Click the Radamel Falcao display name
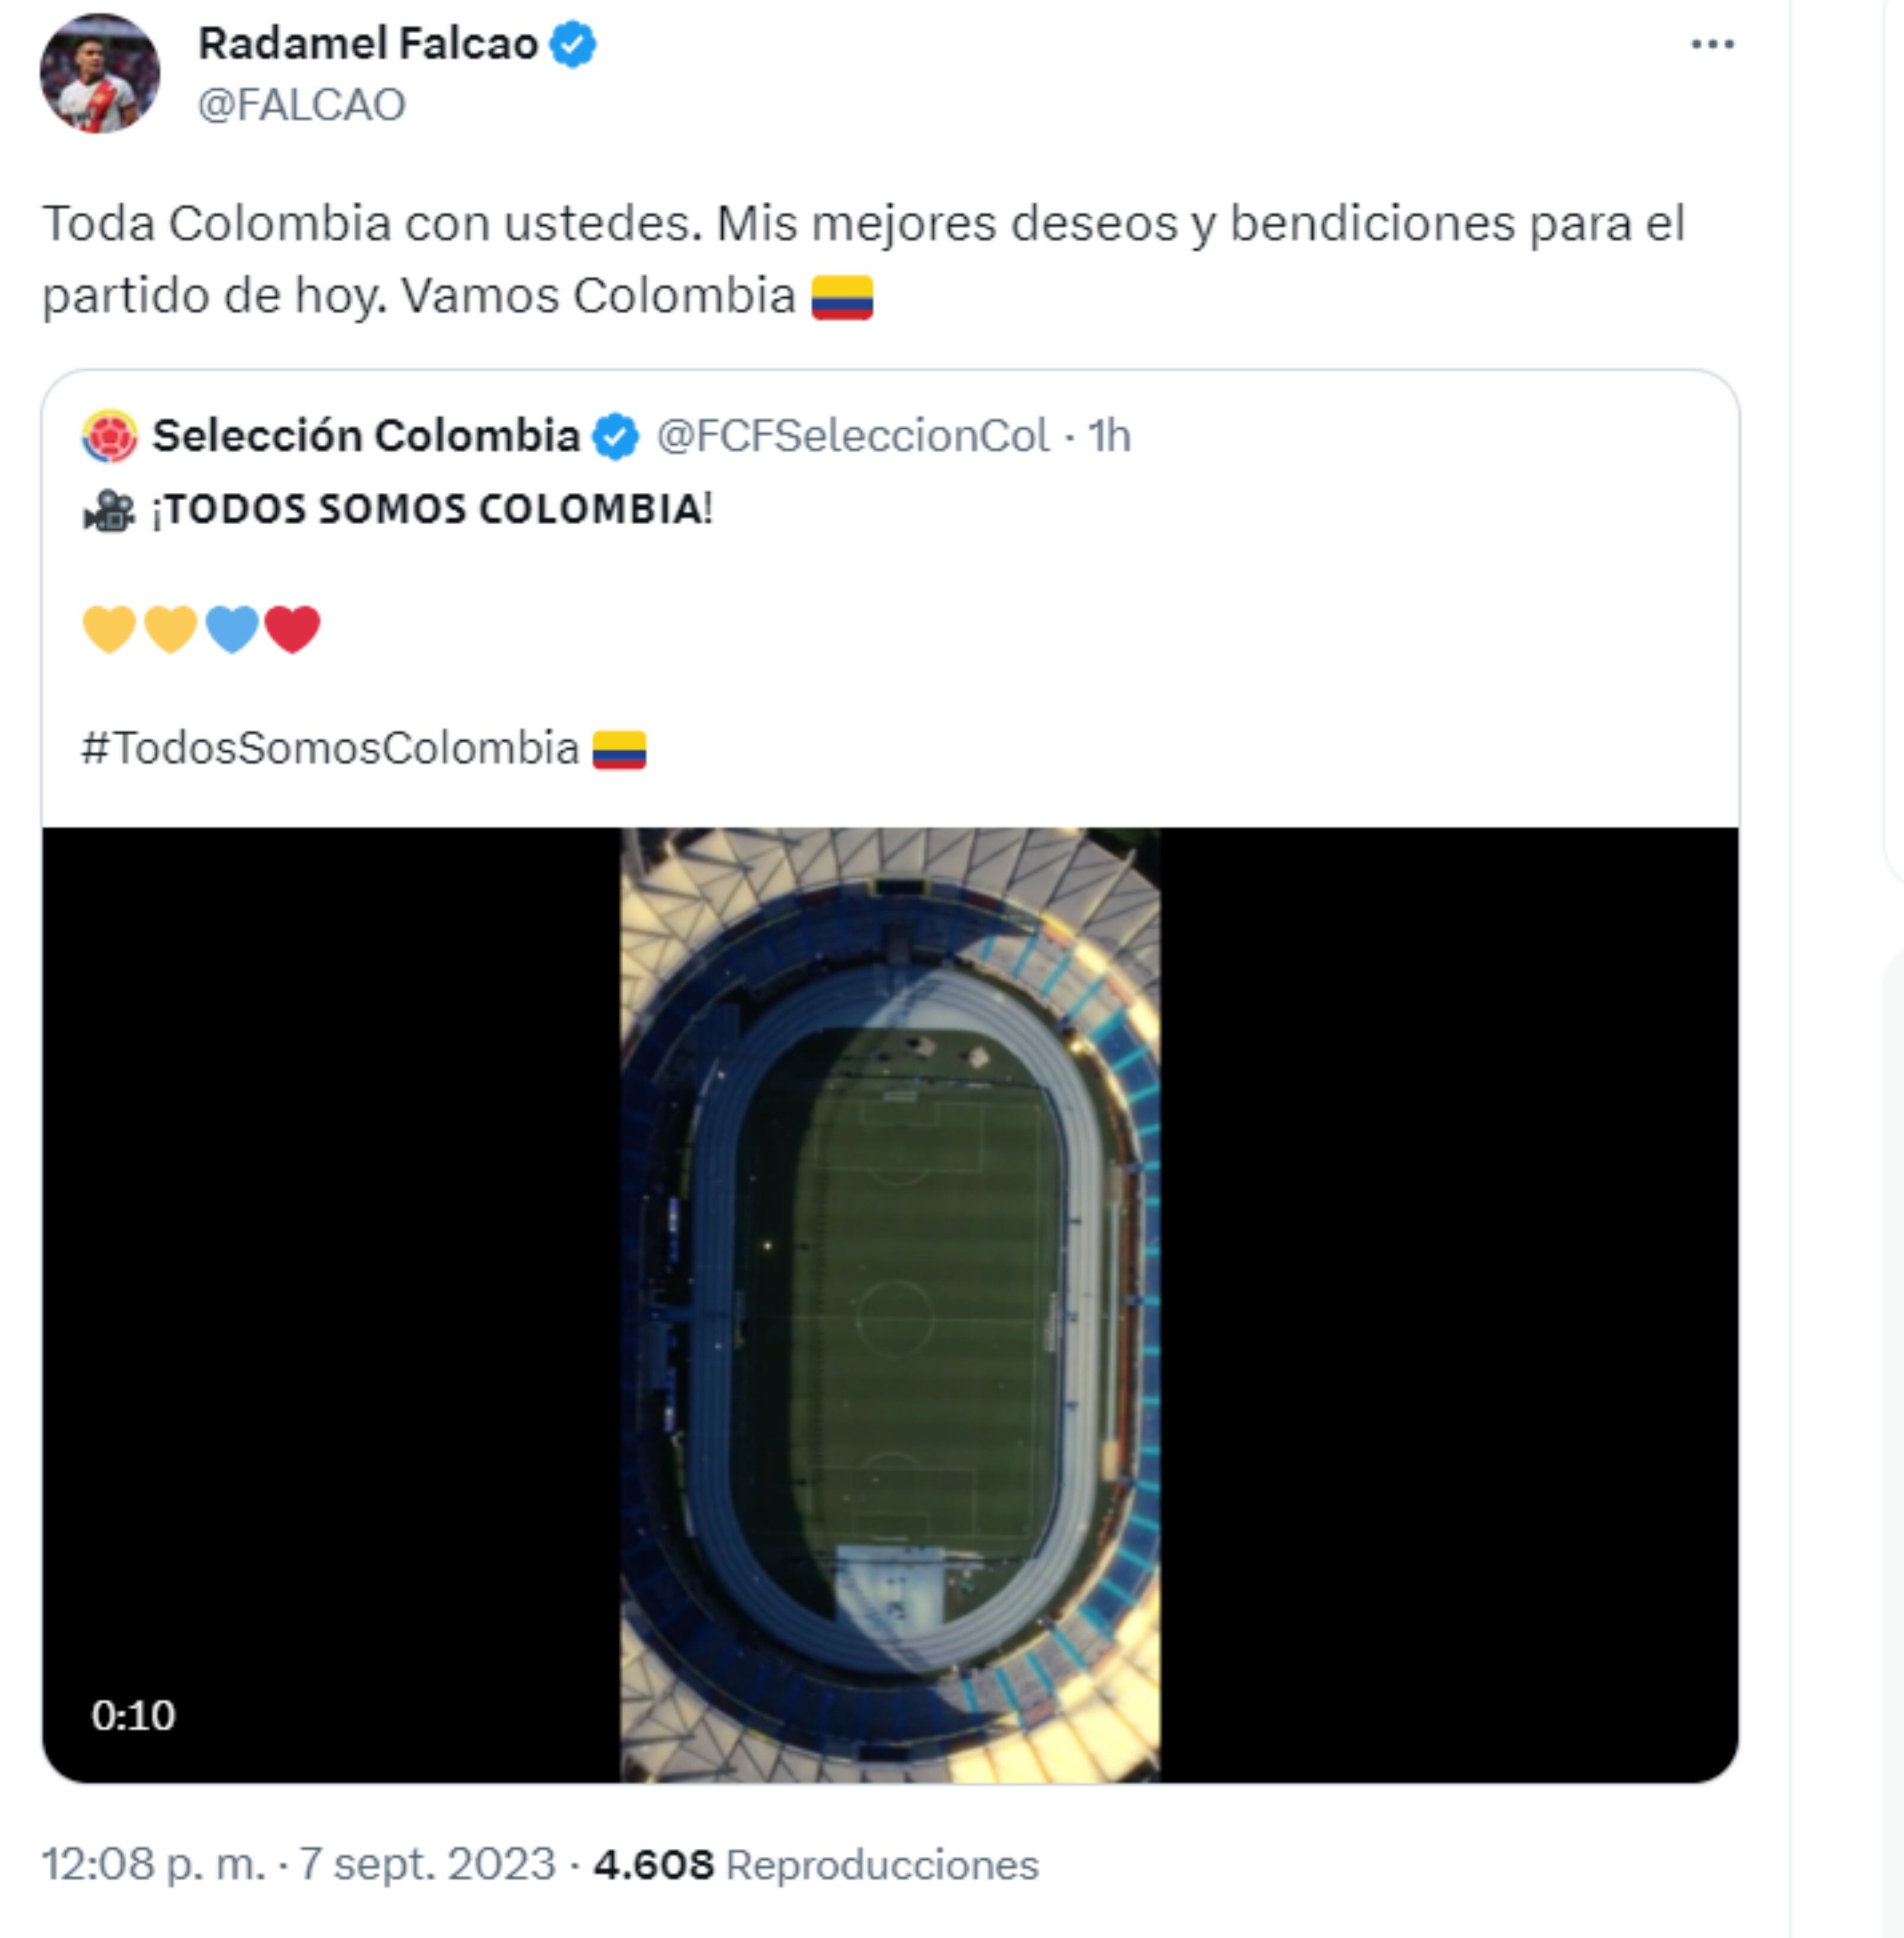The image size is (1904, 1938). click(x=367, y=44)
